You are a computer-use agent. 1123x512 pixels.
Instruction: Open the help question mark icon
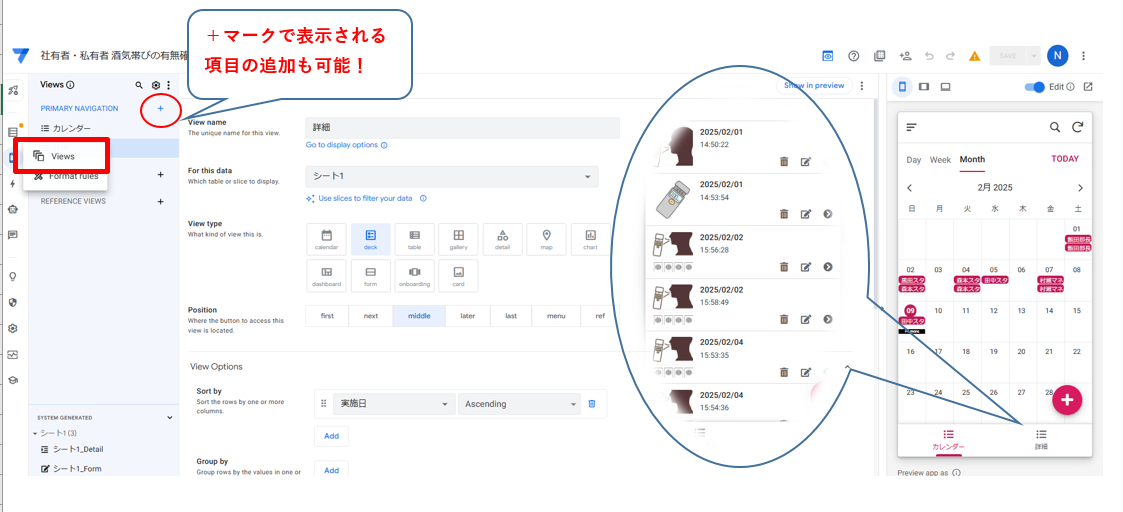click(x=853, y=56)
